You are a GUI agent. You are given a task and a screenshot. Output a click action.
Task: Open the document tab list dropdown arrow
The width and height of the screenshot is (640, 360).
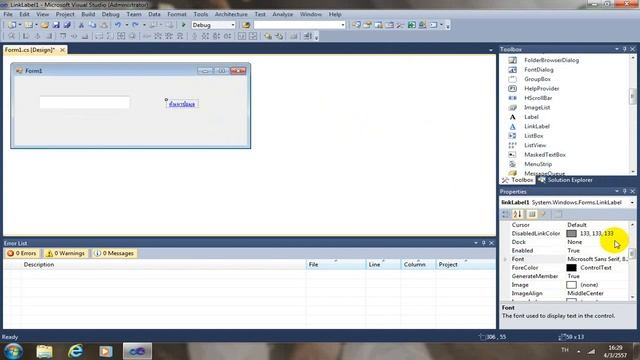(x=491, y=50)
